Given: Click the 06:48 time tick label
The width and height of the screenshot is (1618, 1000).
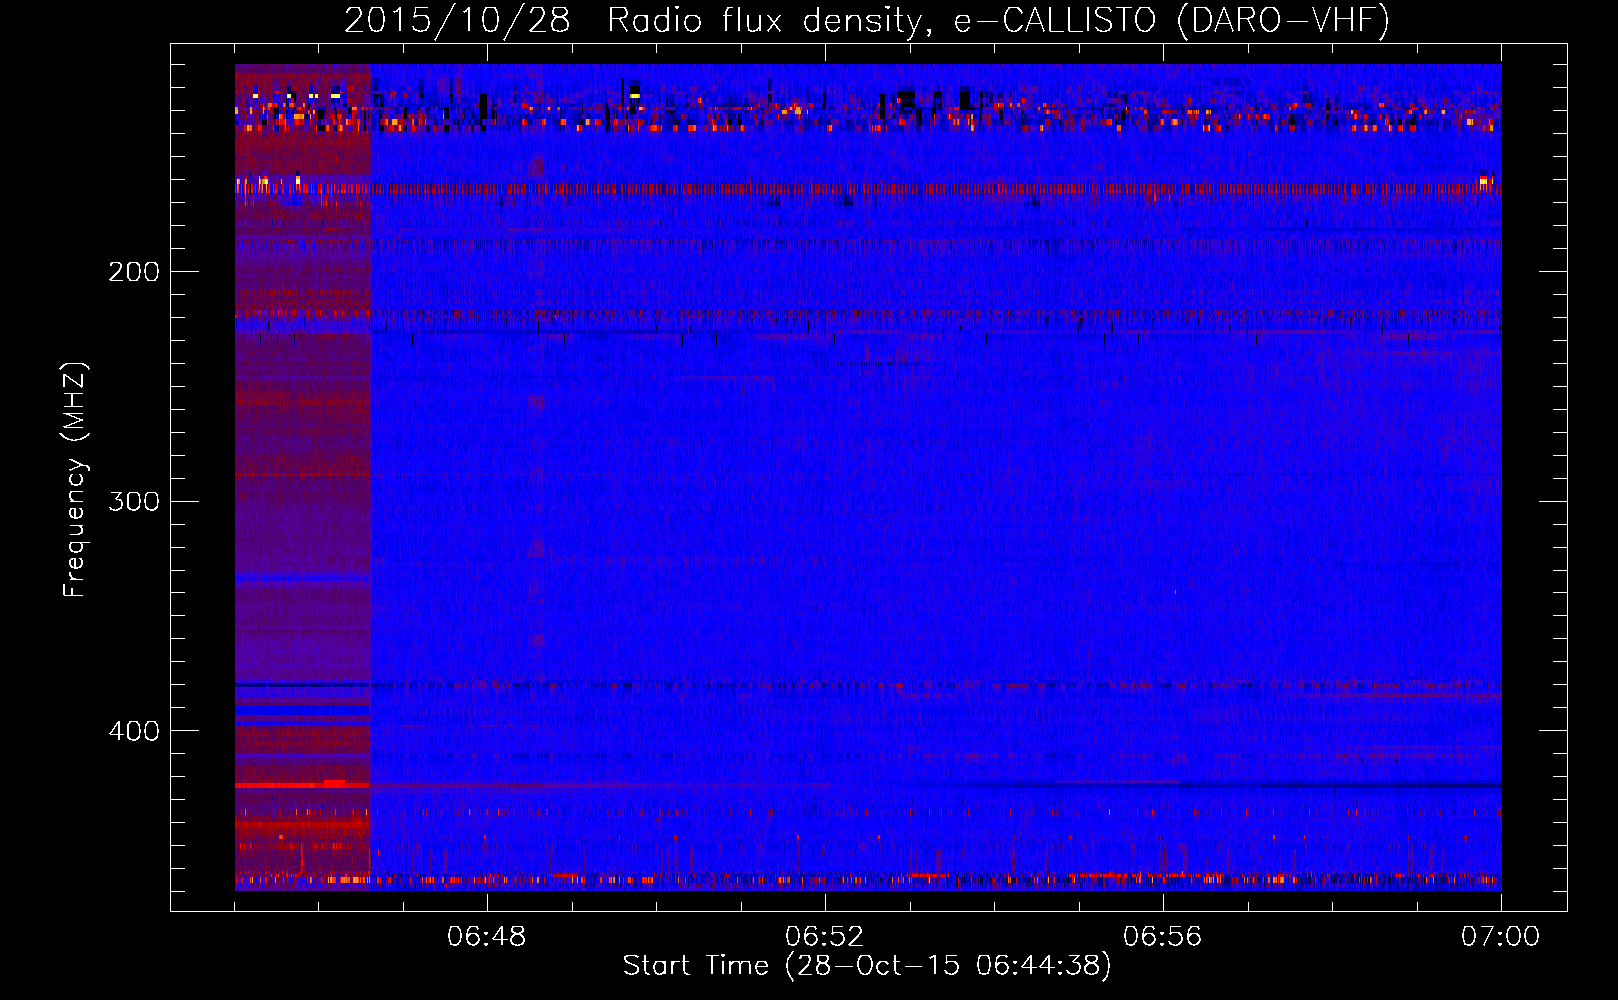Looking at the screenshot, I should 487,937.
